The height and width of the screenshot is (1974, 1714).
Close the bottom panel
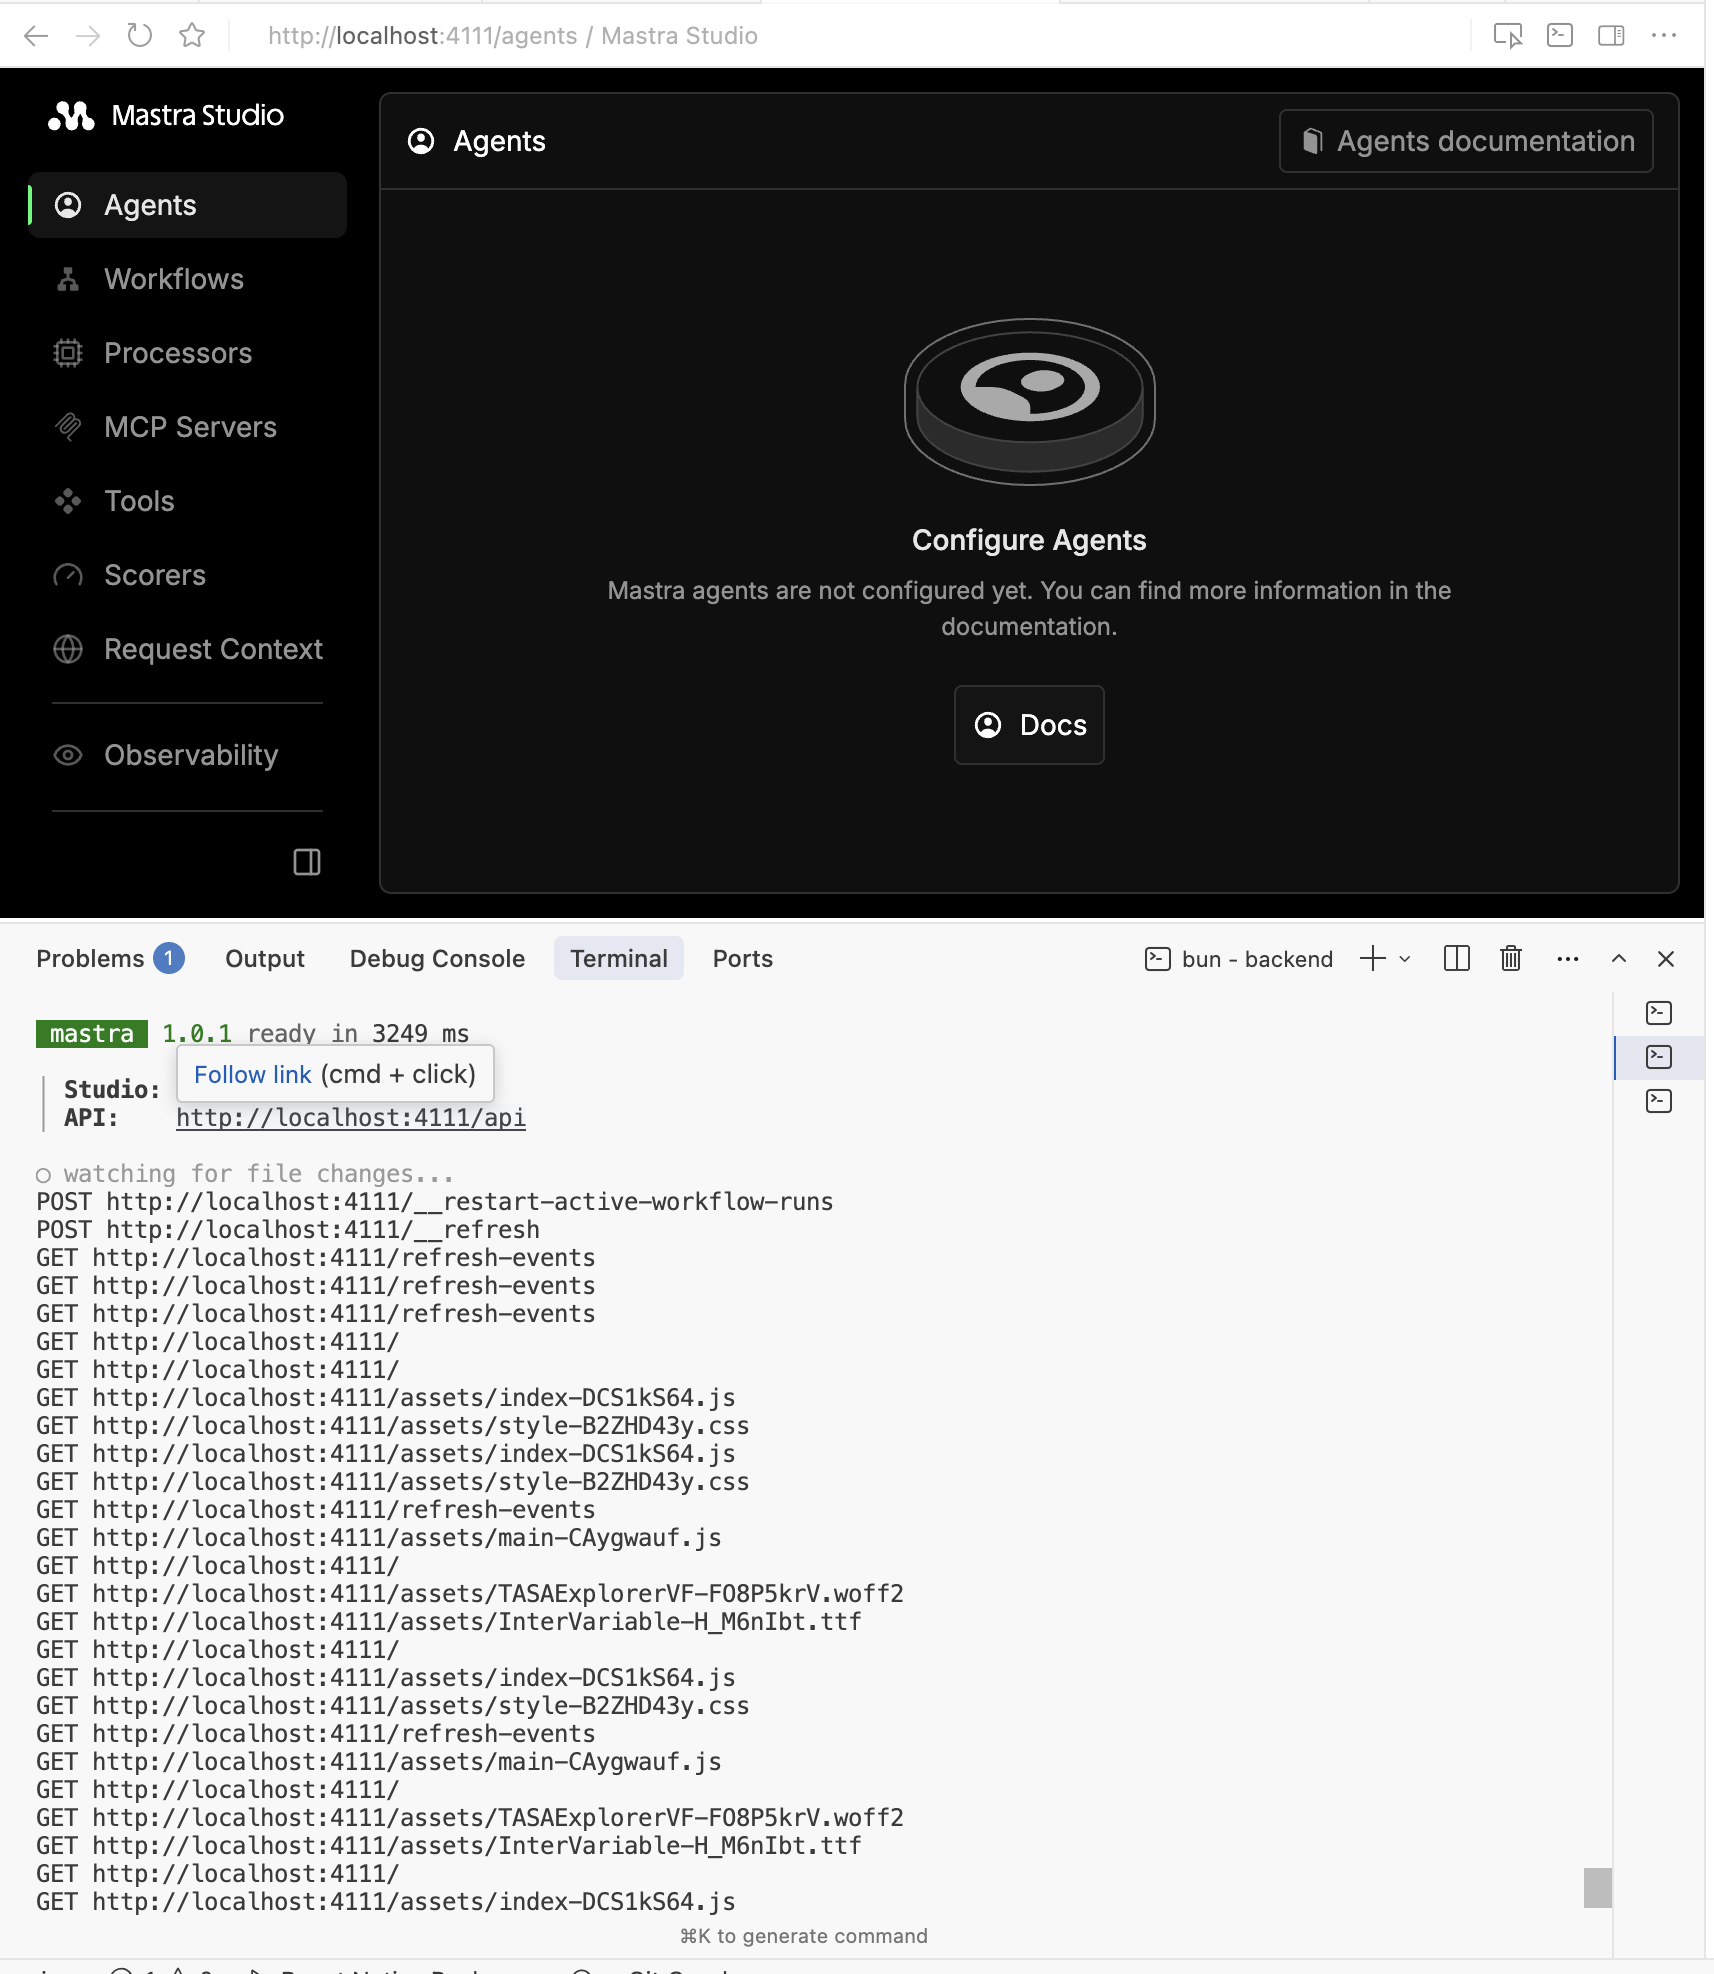(1666, 959)
